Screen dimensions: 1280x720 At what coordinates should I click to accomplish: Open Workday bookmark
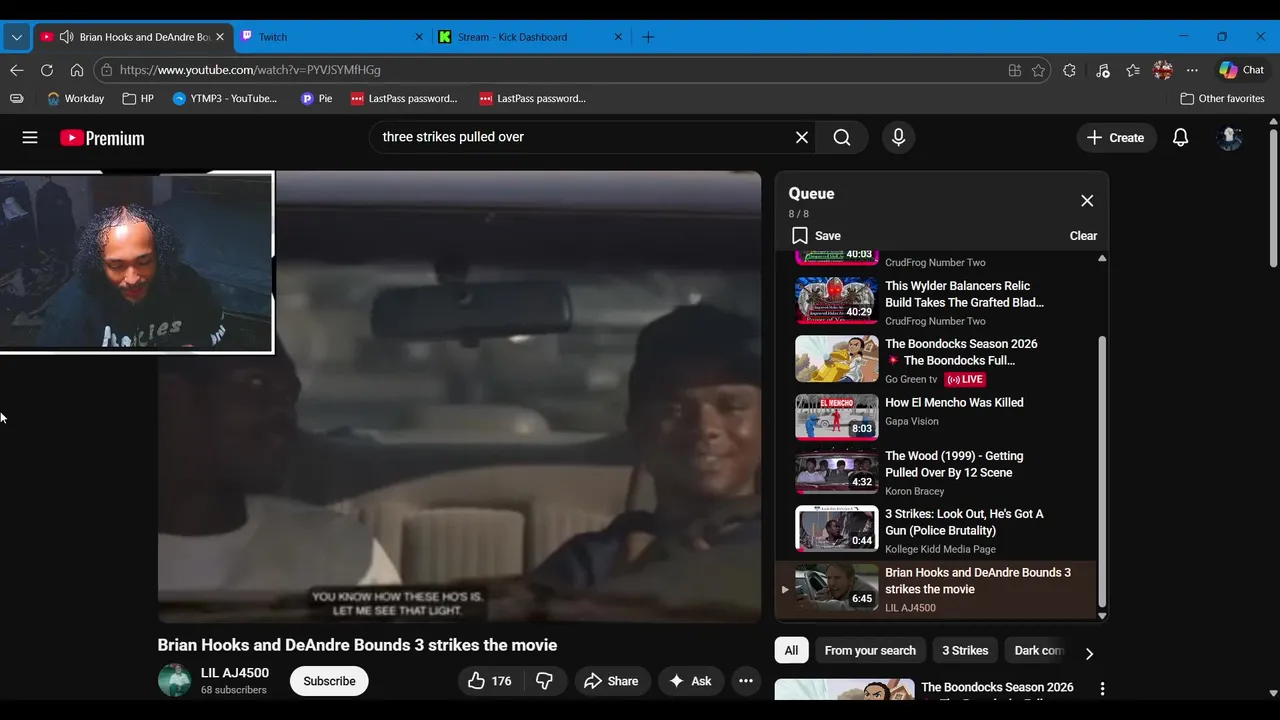[76, 99]
